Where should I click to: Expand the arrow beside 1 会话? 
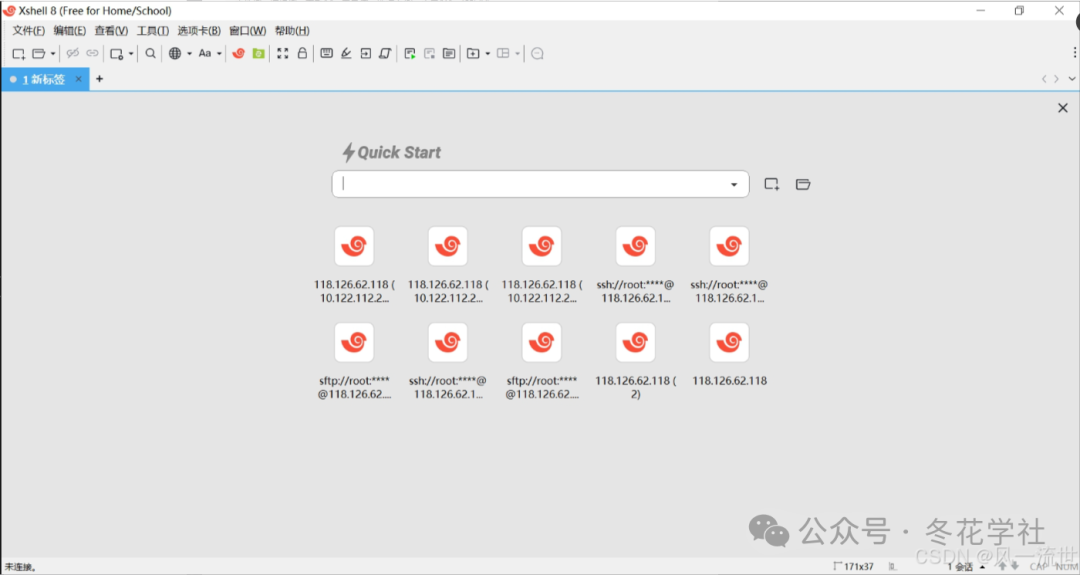[982, 567]
